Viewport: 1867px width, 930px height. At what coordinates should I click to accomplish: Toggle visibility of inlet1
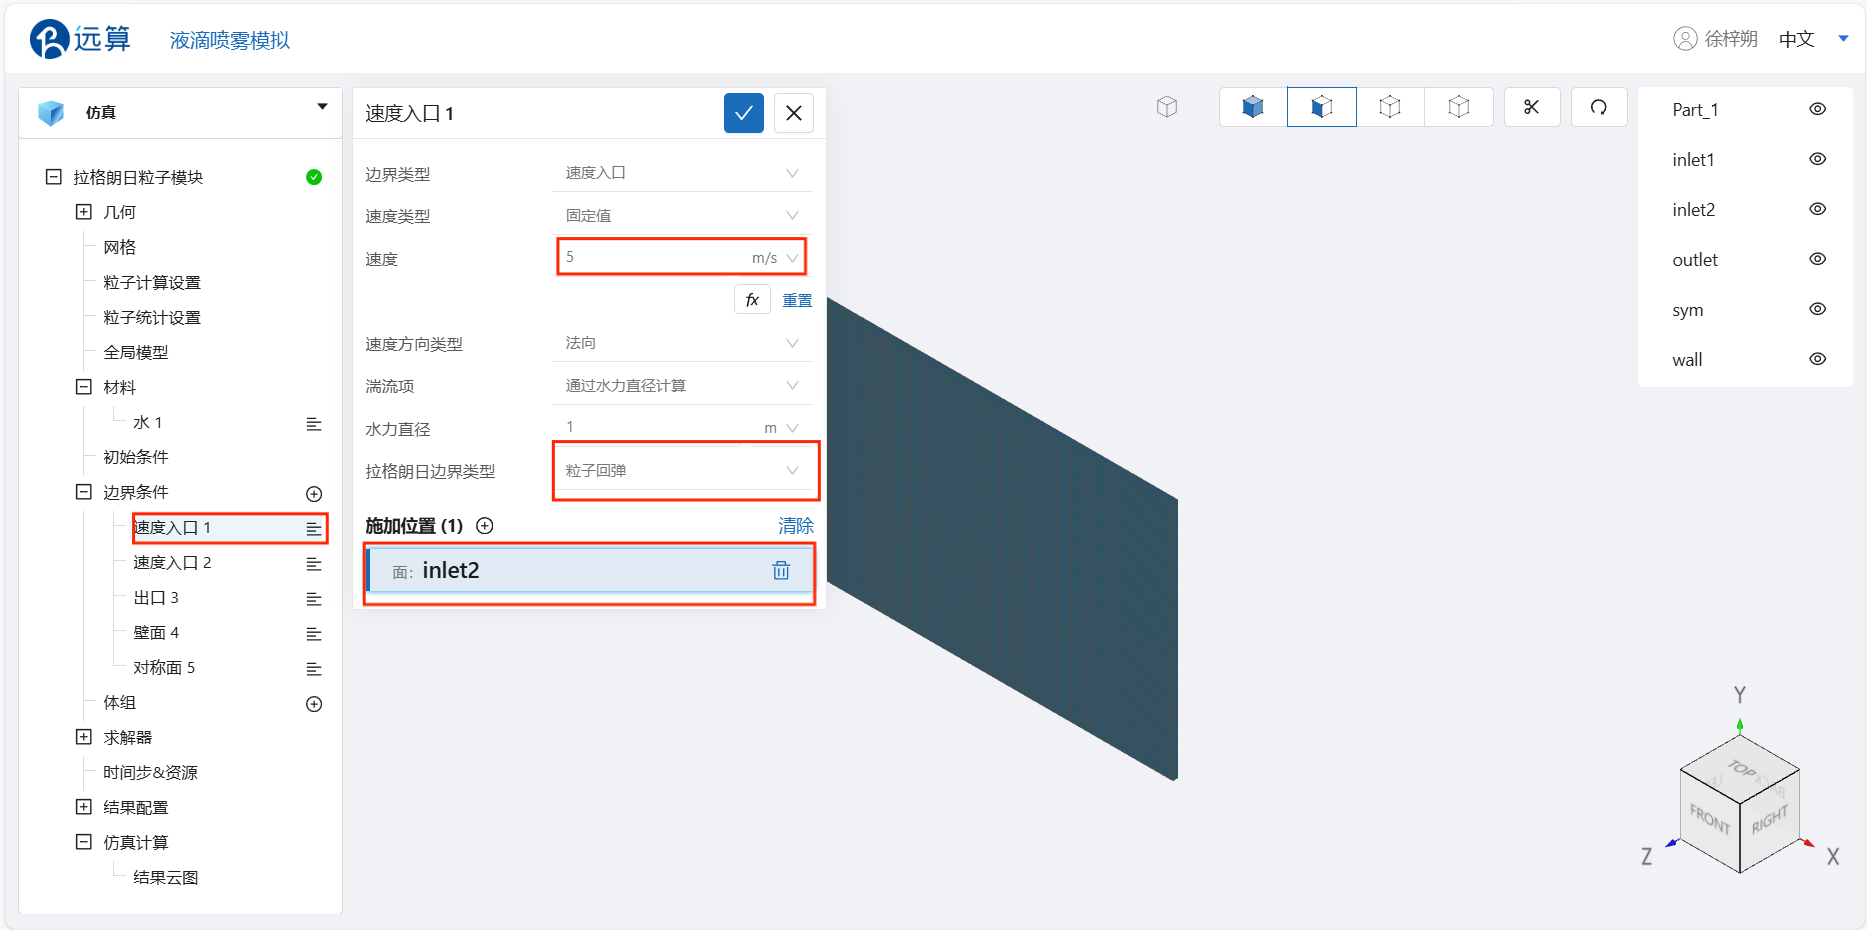(1818, 159)
